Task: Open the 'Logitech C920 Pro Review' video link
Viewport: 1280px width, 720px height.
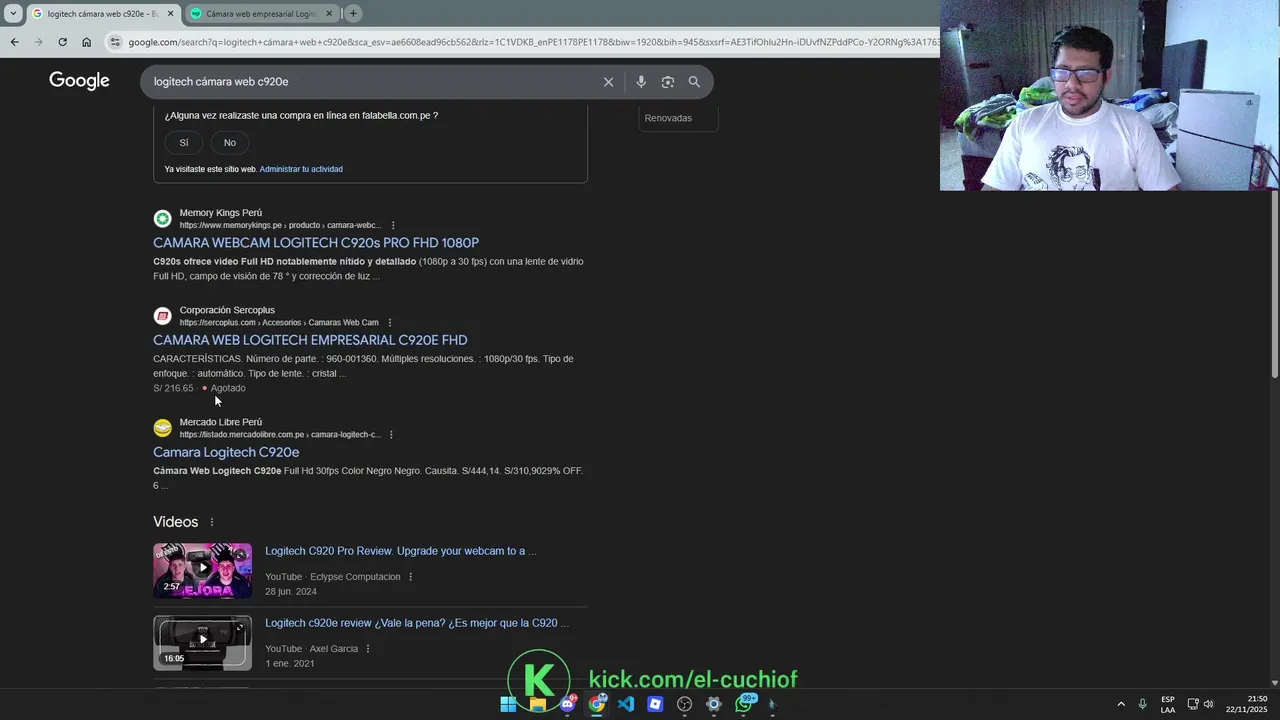Action: point(400,551)
